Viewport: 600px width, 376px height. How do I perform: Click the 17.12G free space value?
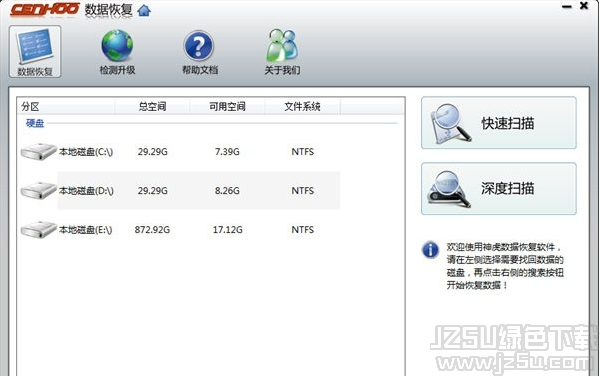pyautogui.click(x=228, y=230)
